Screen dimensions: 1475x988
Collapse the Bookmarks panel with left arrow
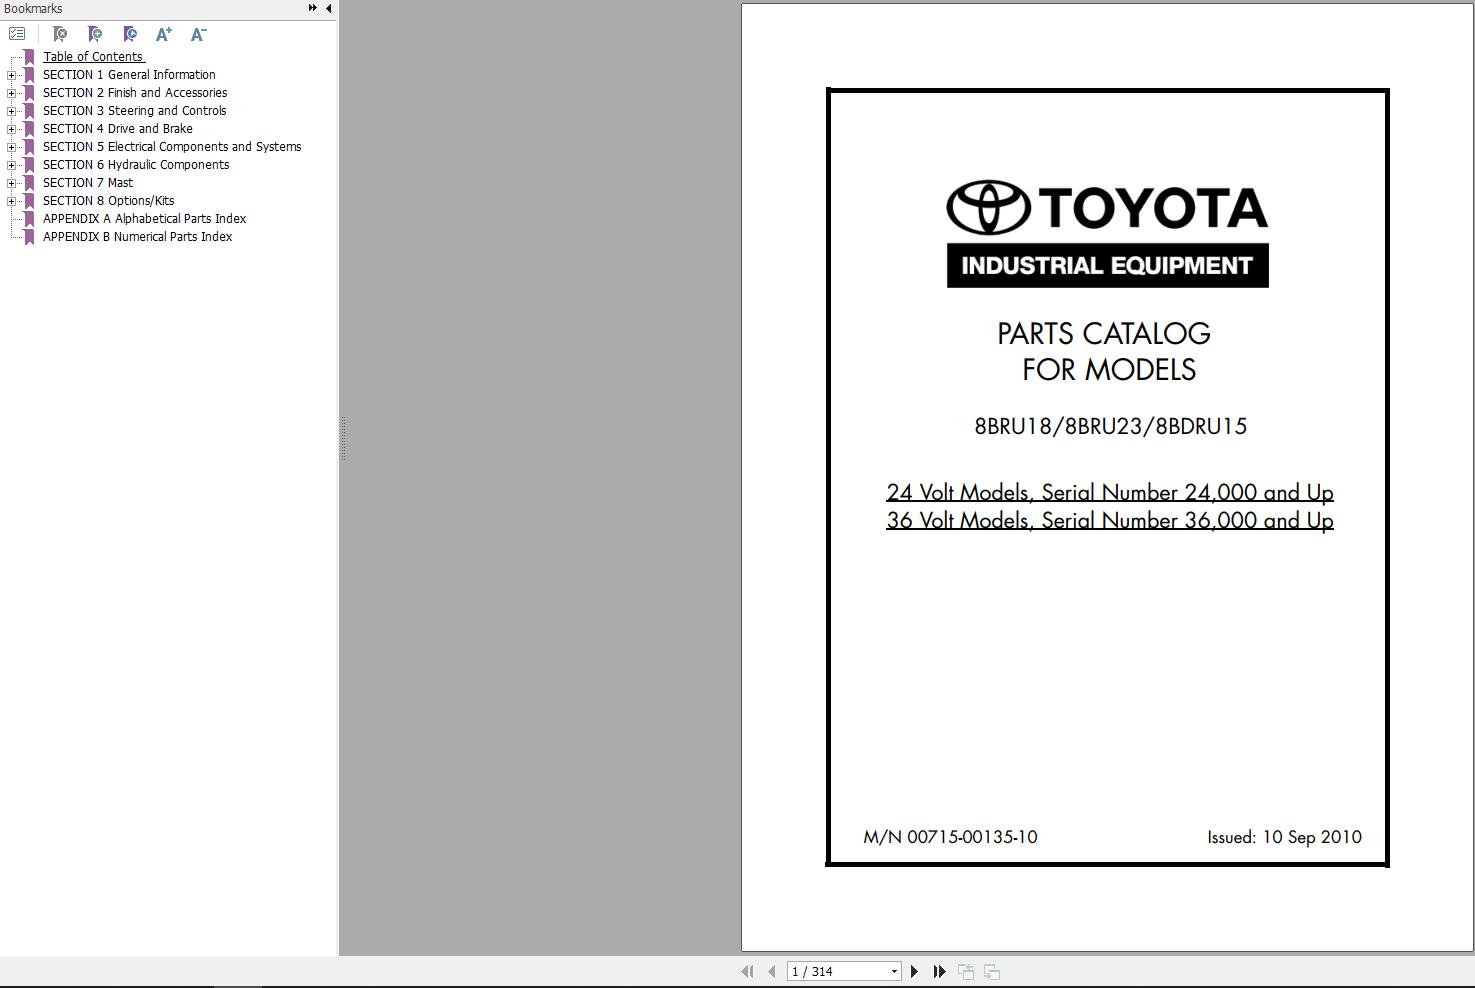click(329, 8)
